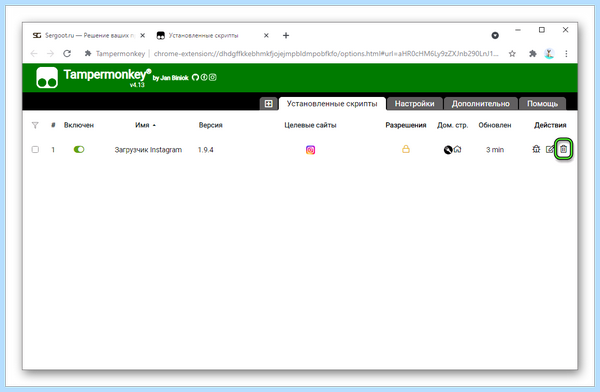Open the Facebook icon in header
600x392 pixels.
click(204, 77)
